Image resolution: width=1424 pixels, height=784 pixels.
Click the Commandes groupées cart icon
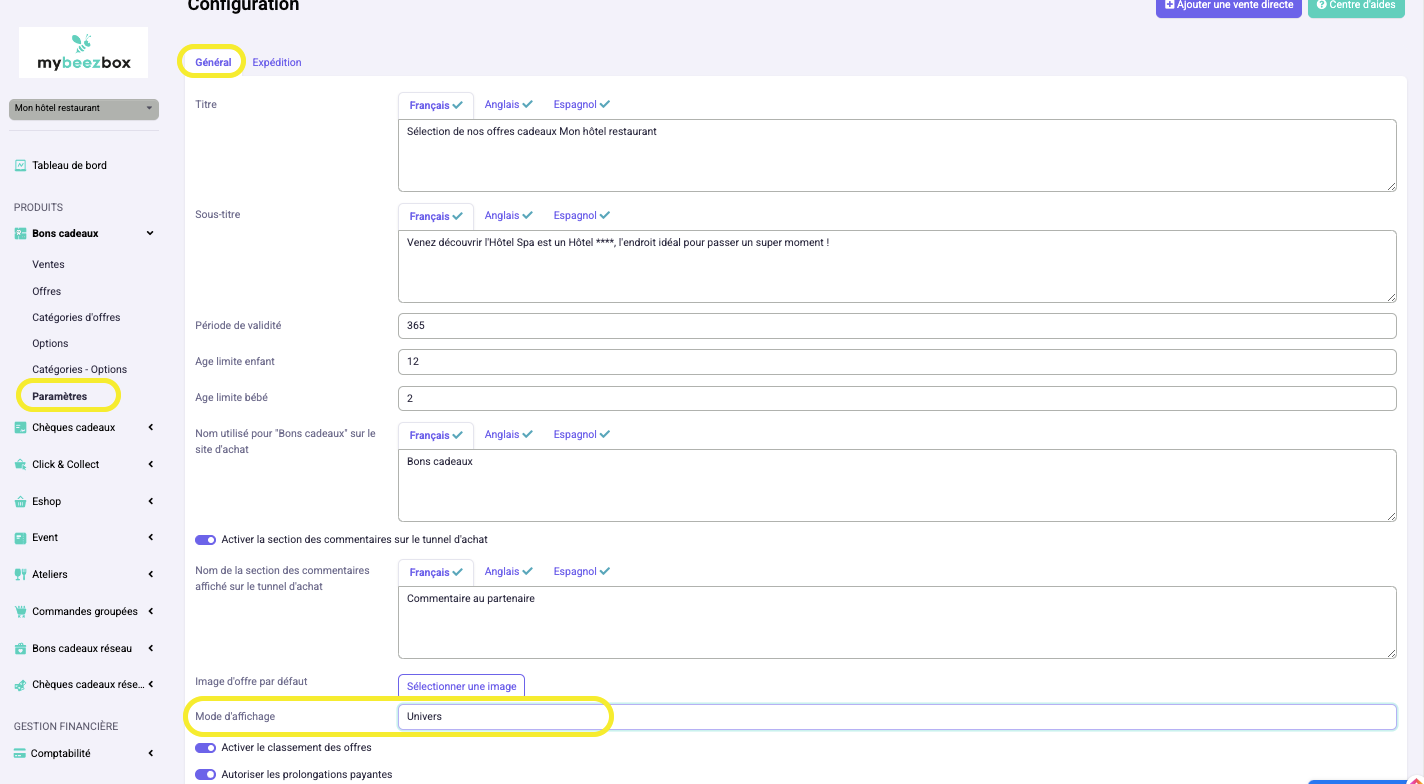(20, 611)
